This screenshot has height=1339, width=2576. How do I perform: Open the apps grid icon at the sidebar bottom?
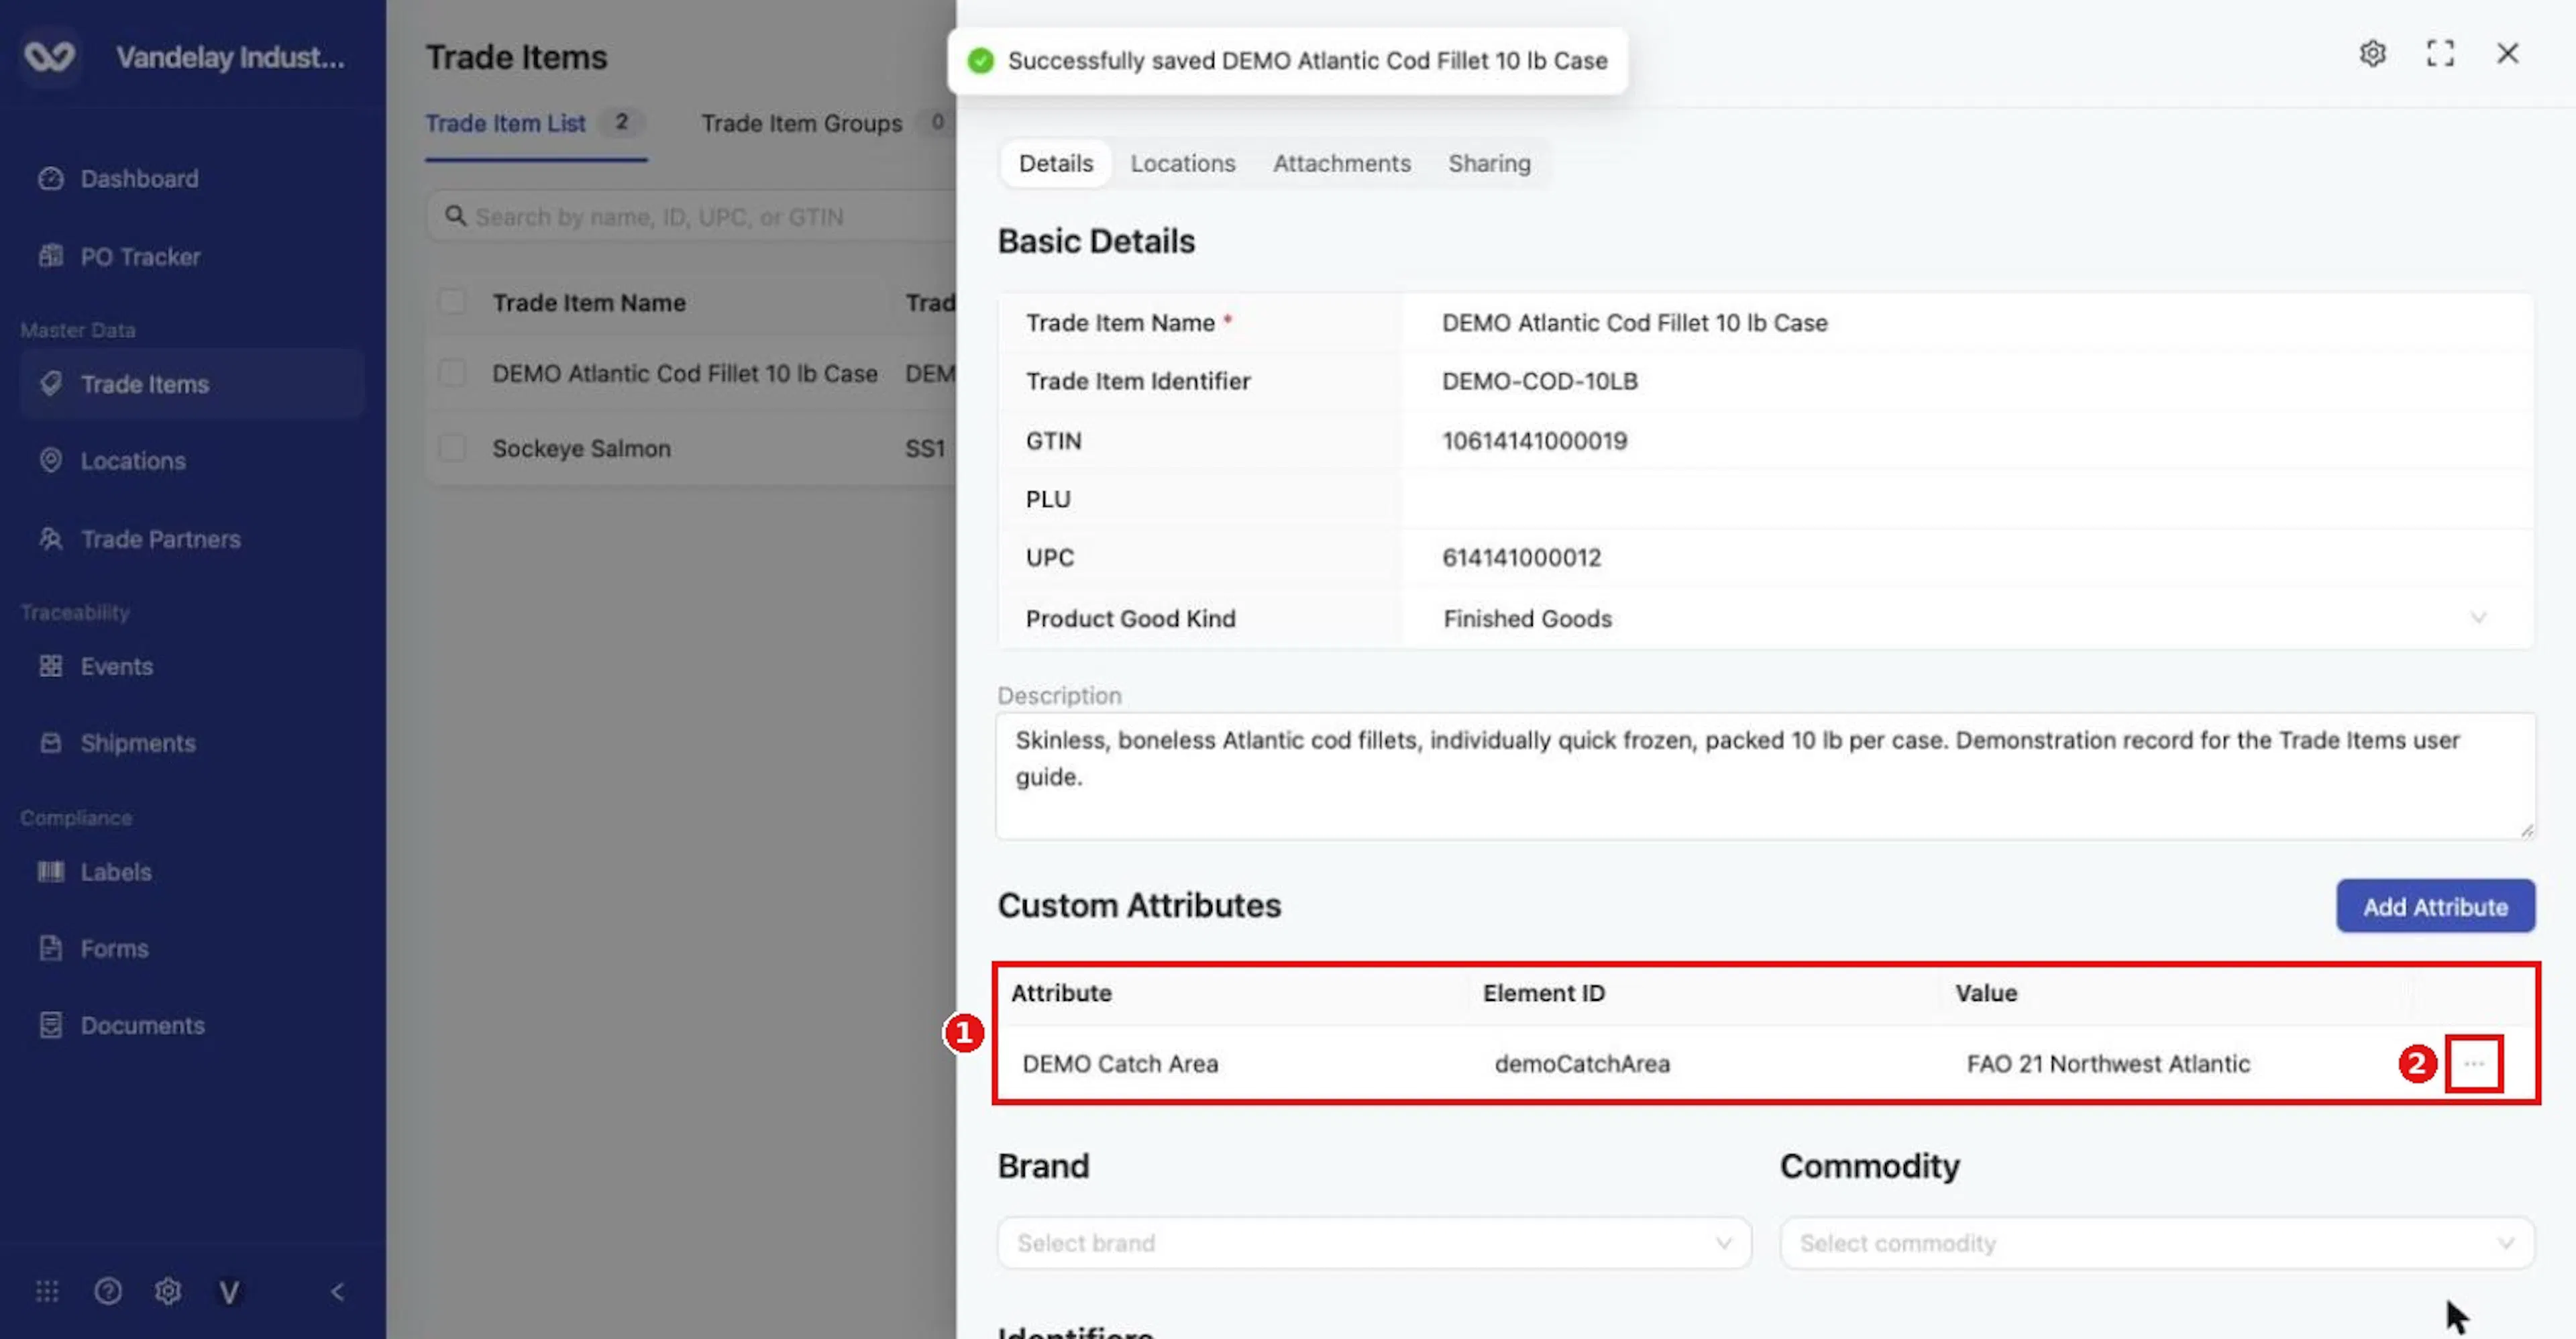click(x=47, y=1292)
